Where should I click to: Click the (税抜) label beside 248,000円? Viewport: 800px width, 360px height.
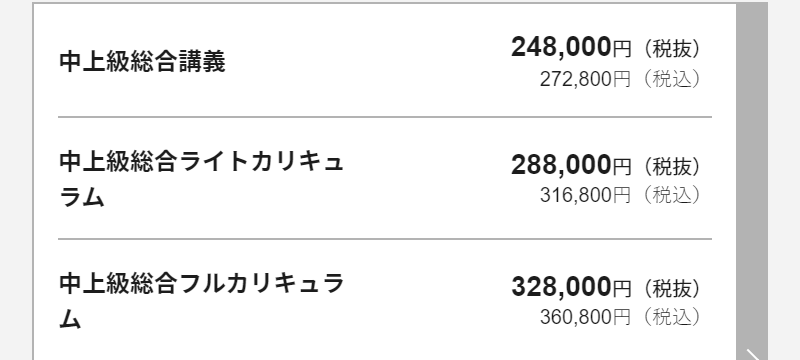pos(671,49)
